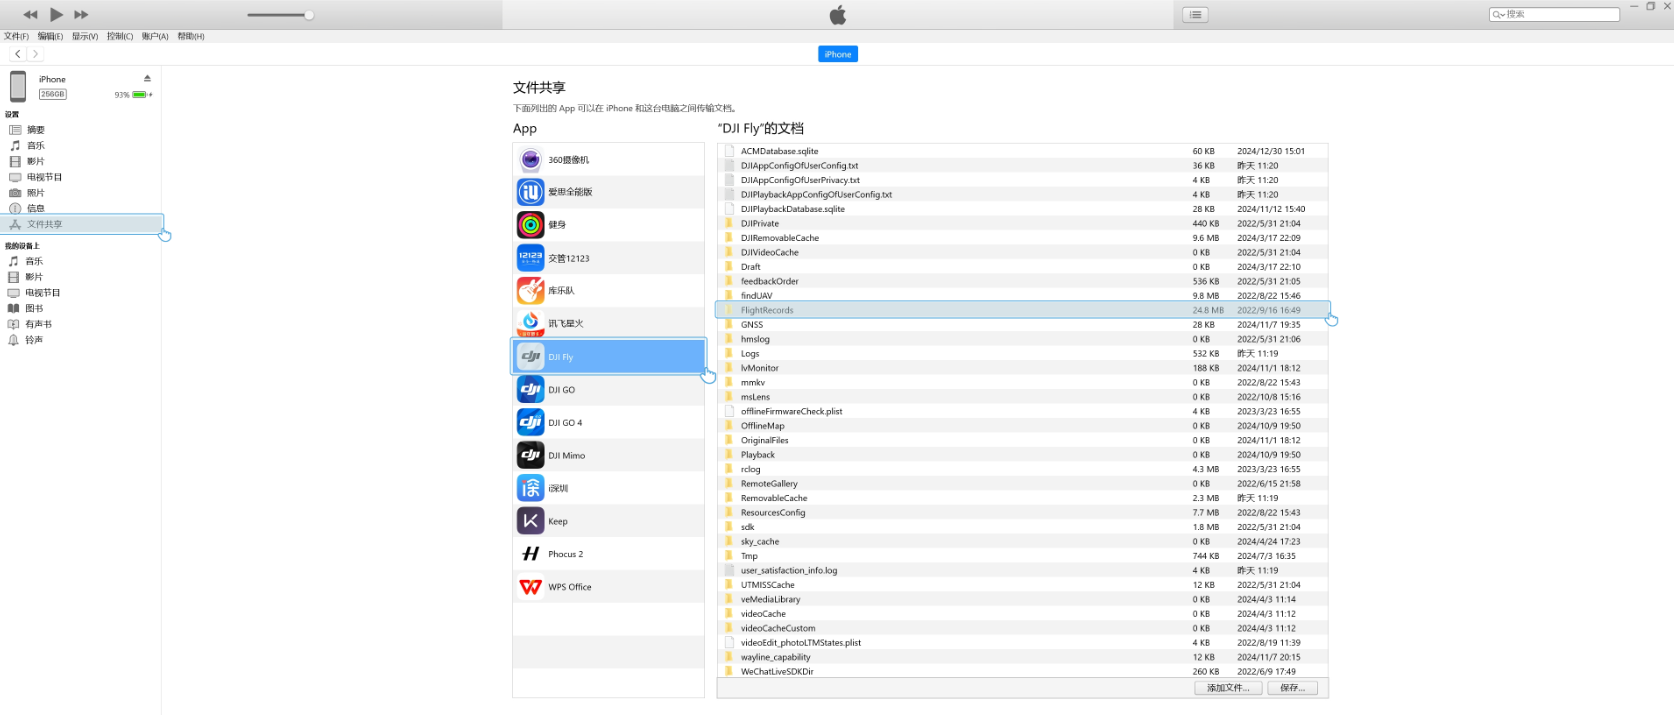Viewport: 1674px width, 715px height.
Task: Click the volume slider in the top bar
Action: pos(280,15)
